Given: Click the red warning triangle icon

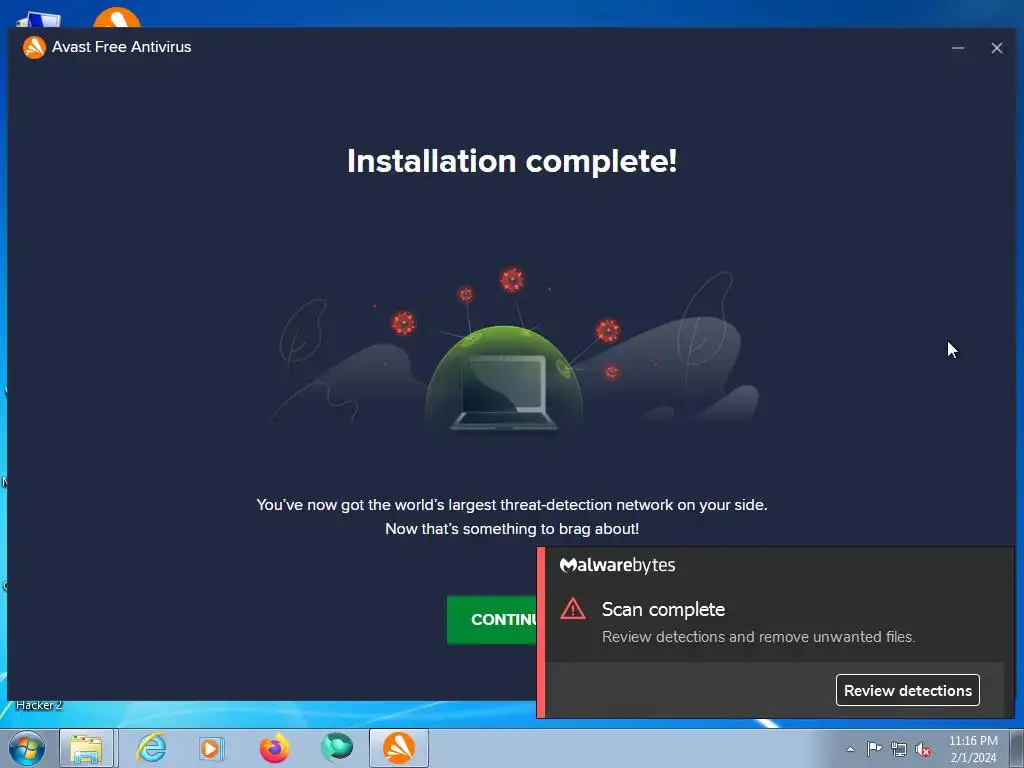Looking at the screenshot, I should pos(573,609).
